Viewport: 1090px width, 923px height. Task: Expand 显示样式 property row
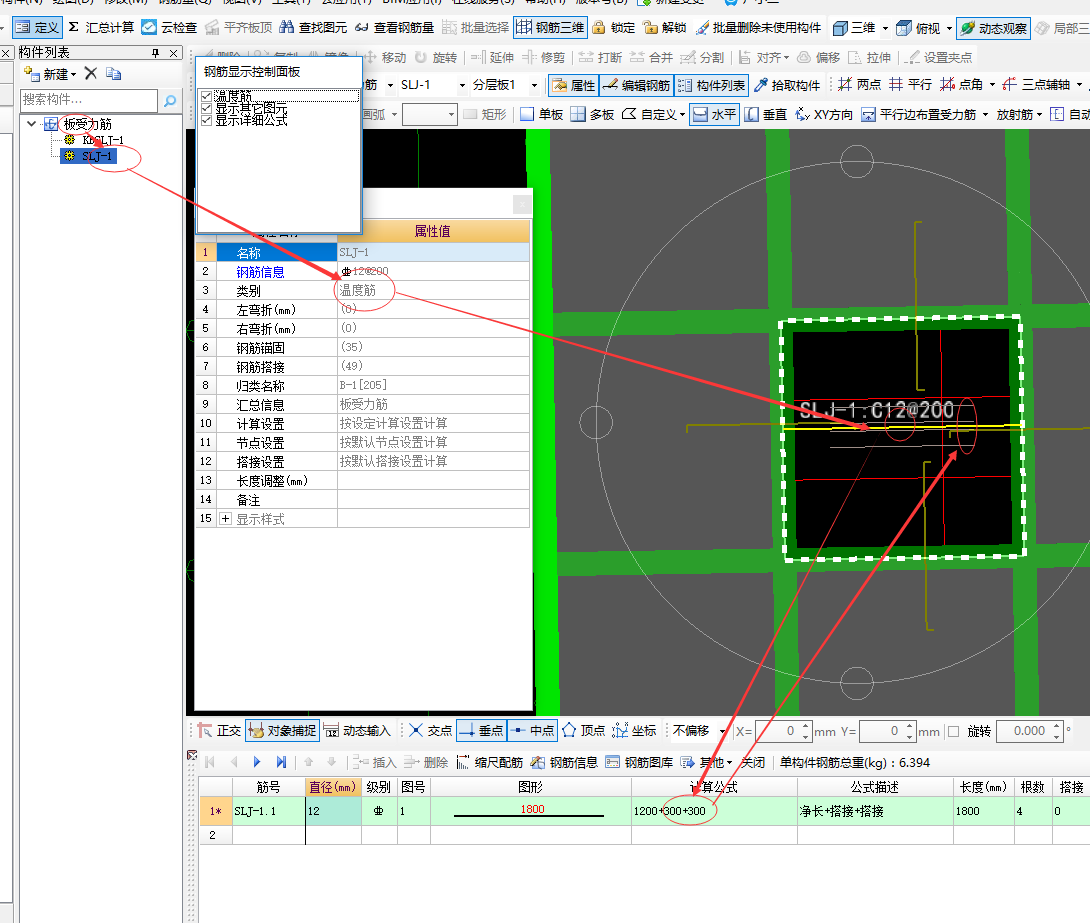coord(225,518)
